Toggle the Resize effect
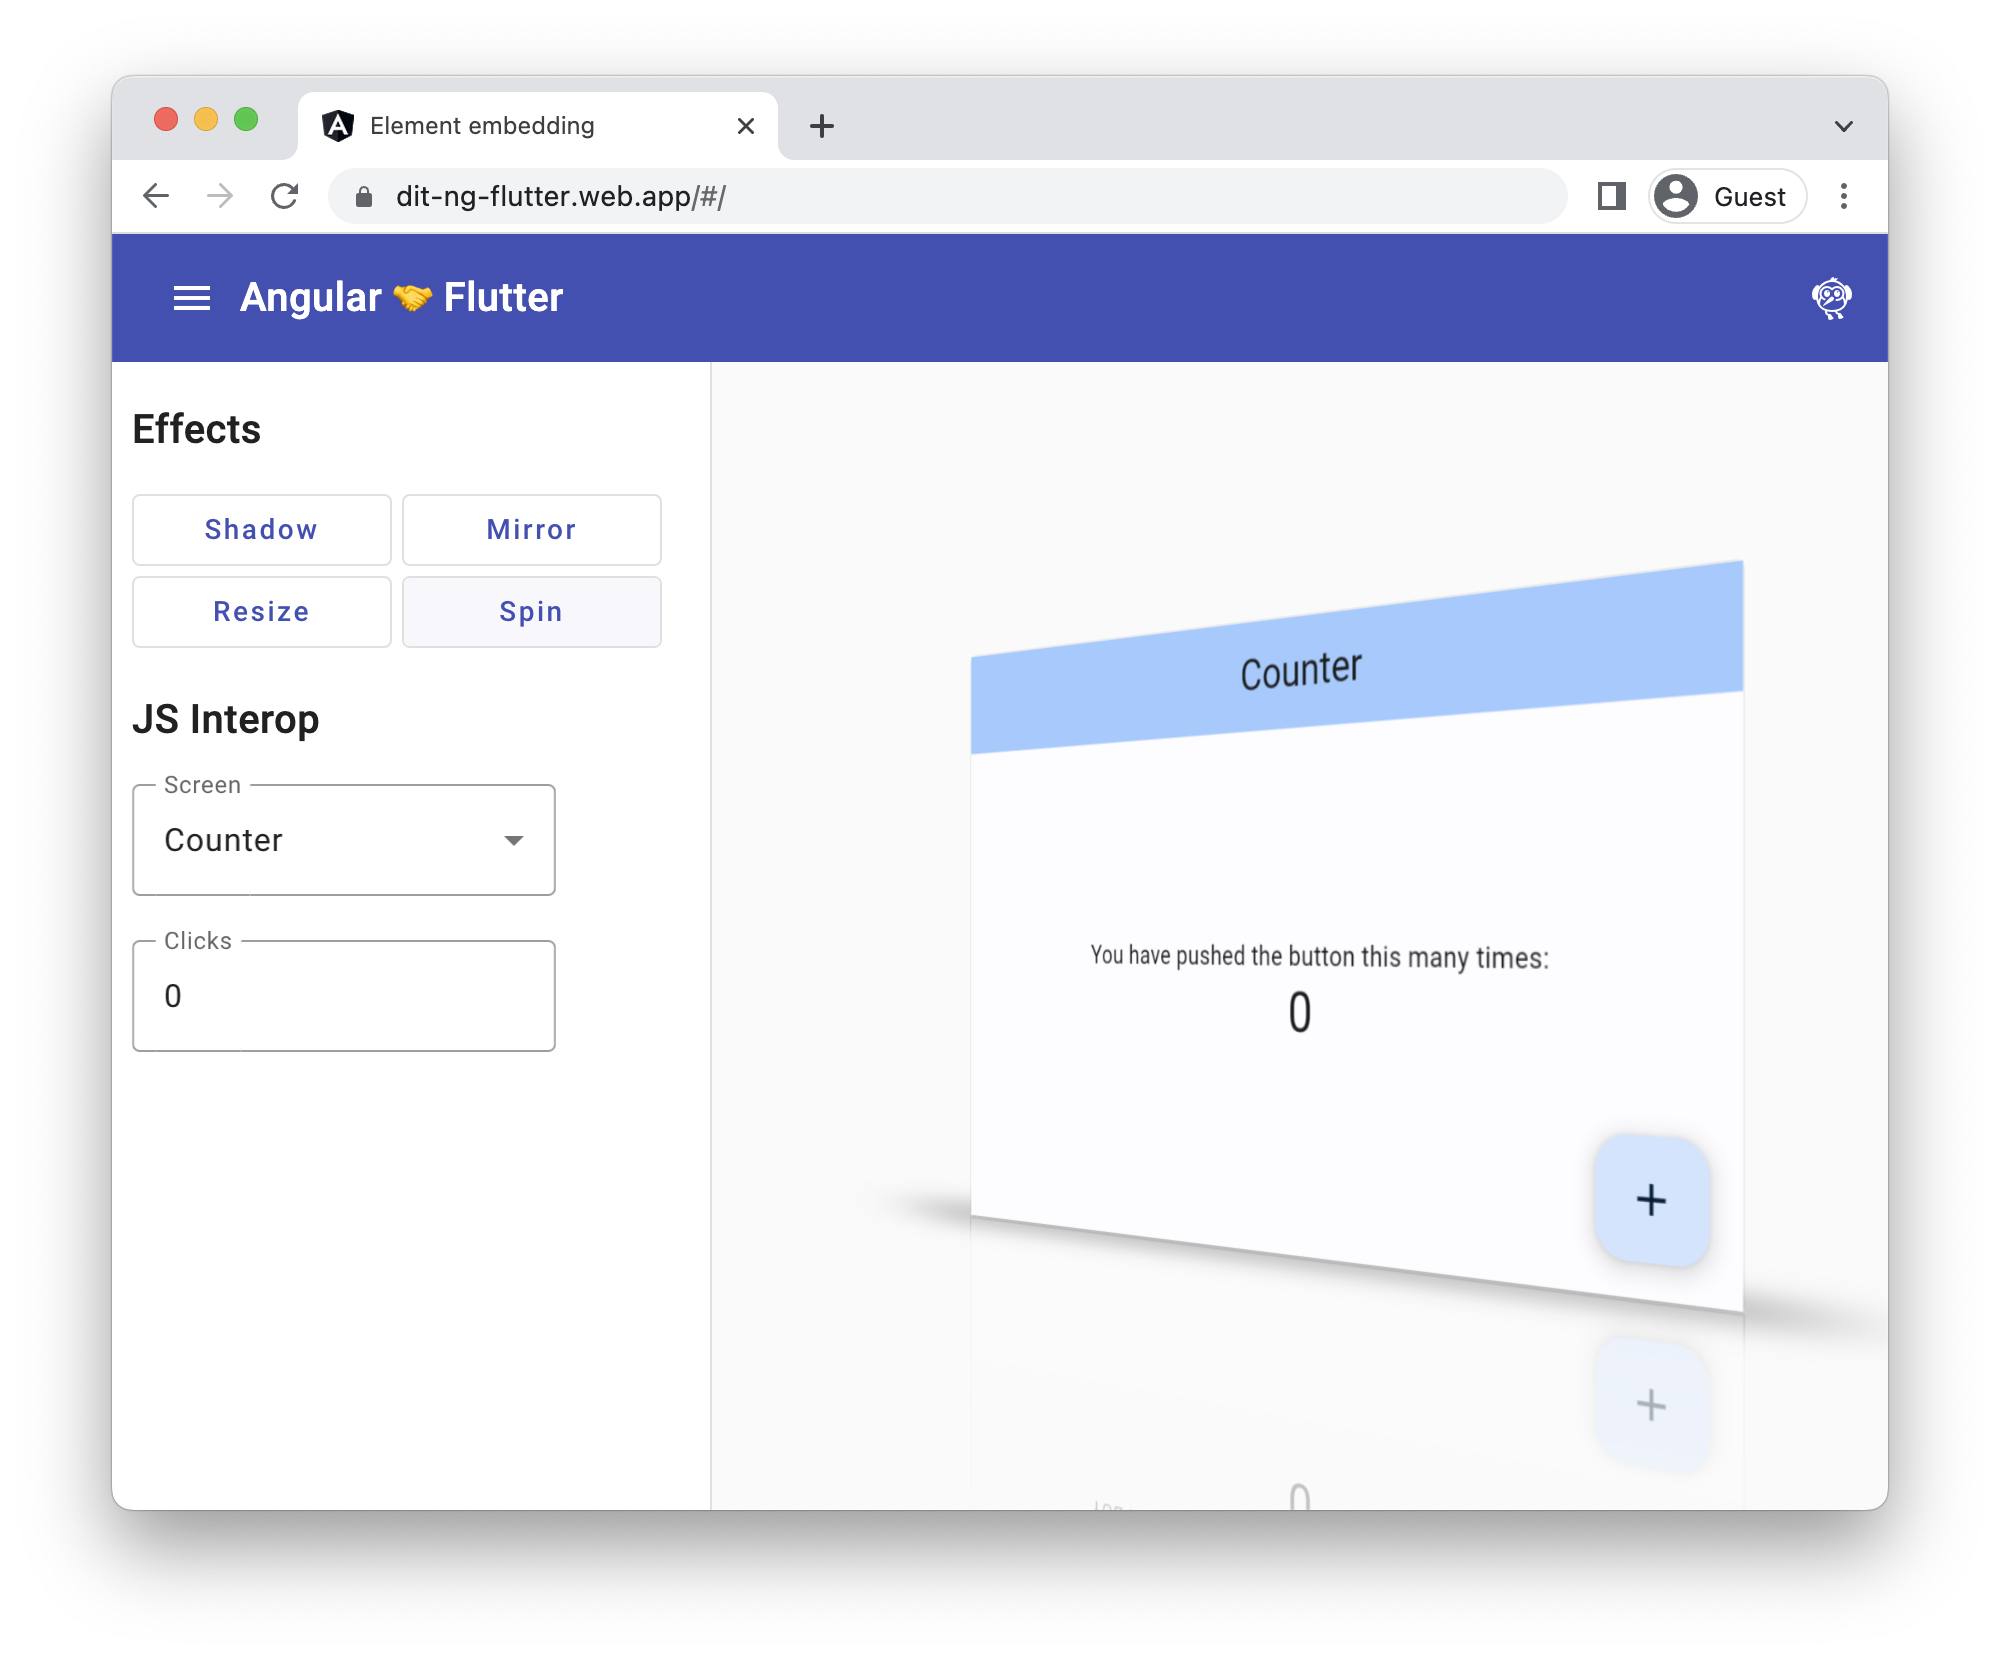Image resolution: width=2000 pixels, height=1658 pixels. pos(262,612)
